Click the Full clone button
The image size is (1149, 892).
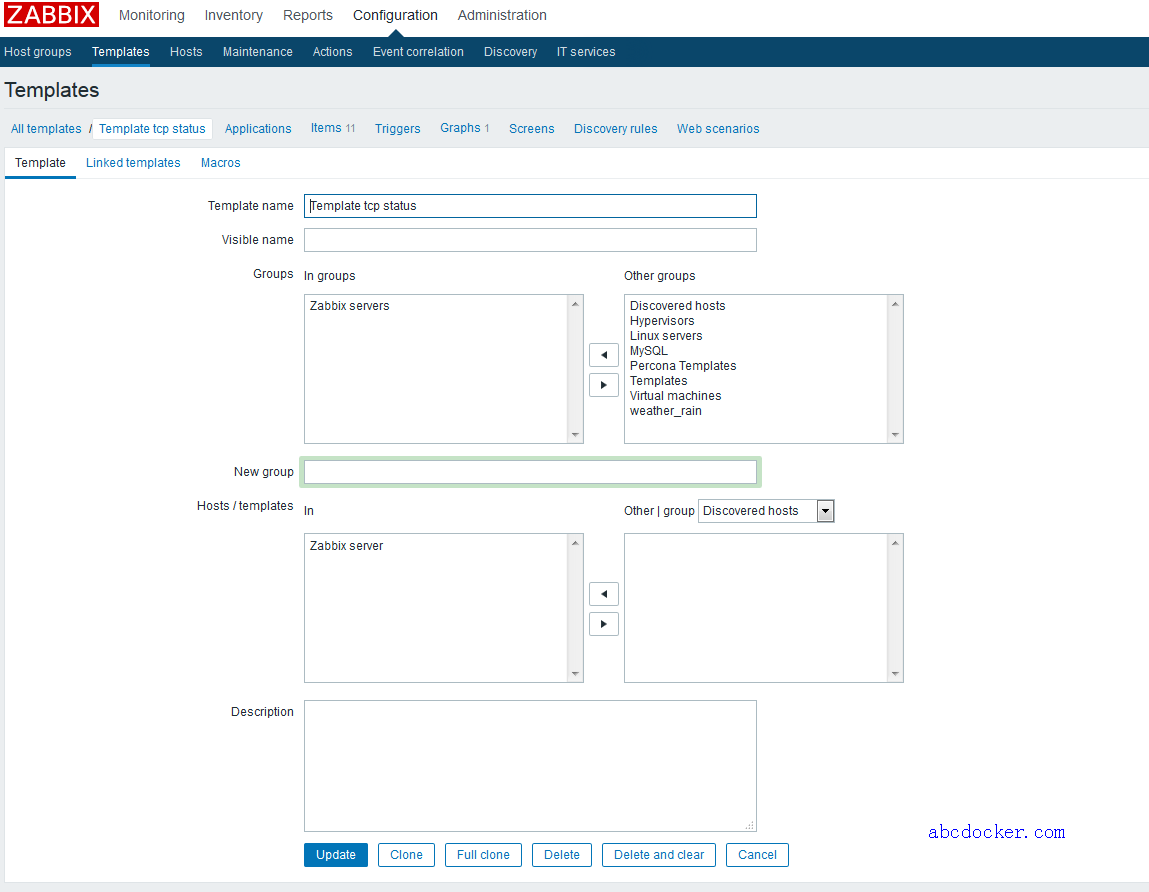(483, 855)
